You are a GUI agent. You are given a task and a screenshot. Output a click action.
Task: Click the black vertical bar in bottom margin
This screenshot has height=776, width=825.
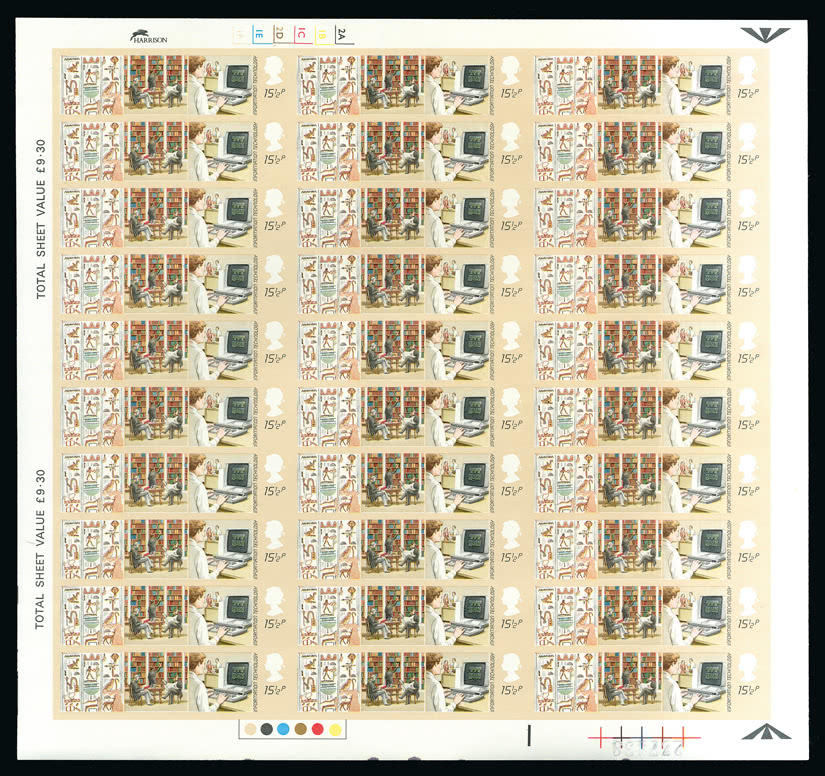pyautogui.click(x=529, y=735)
